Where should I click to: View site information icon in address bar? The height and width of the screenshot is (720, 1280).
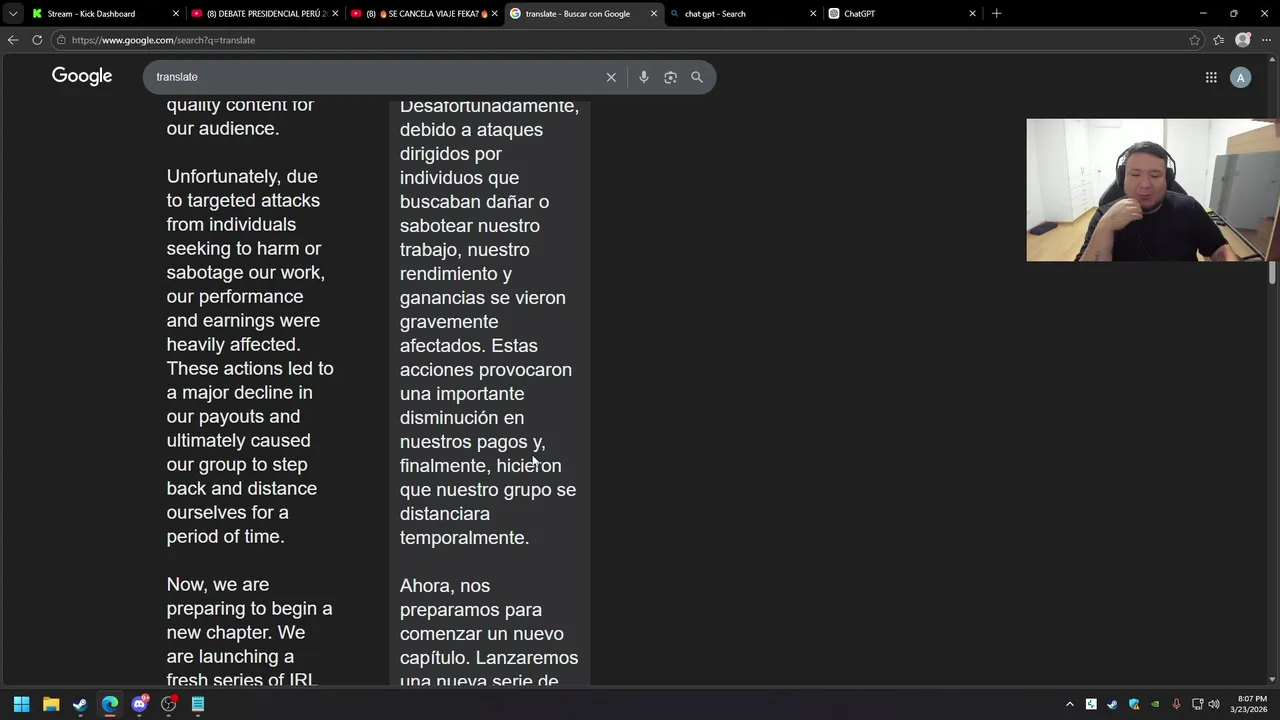(62, 40)
